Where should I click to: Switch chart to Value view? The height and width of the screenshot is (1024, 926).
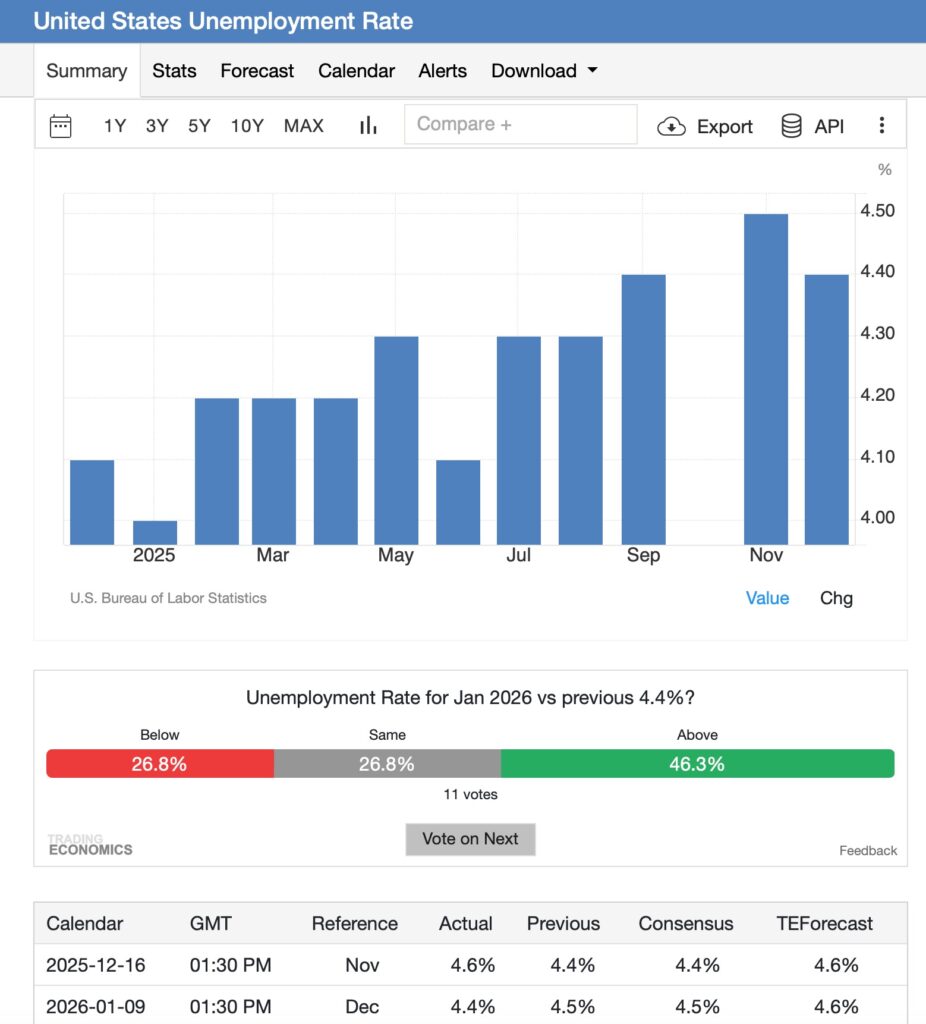(x=767, y=598)
